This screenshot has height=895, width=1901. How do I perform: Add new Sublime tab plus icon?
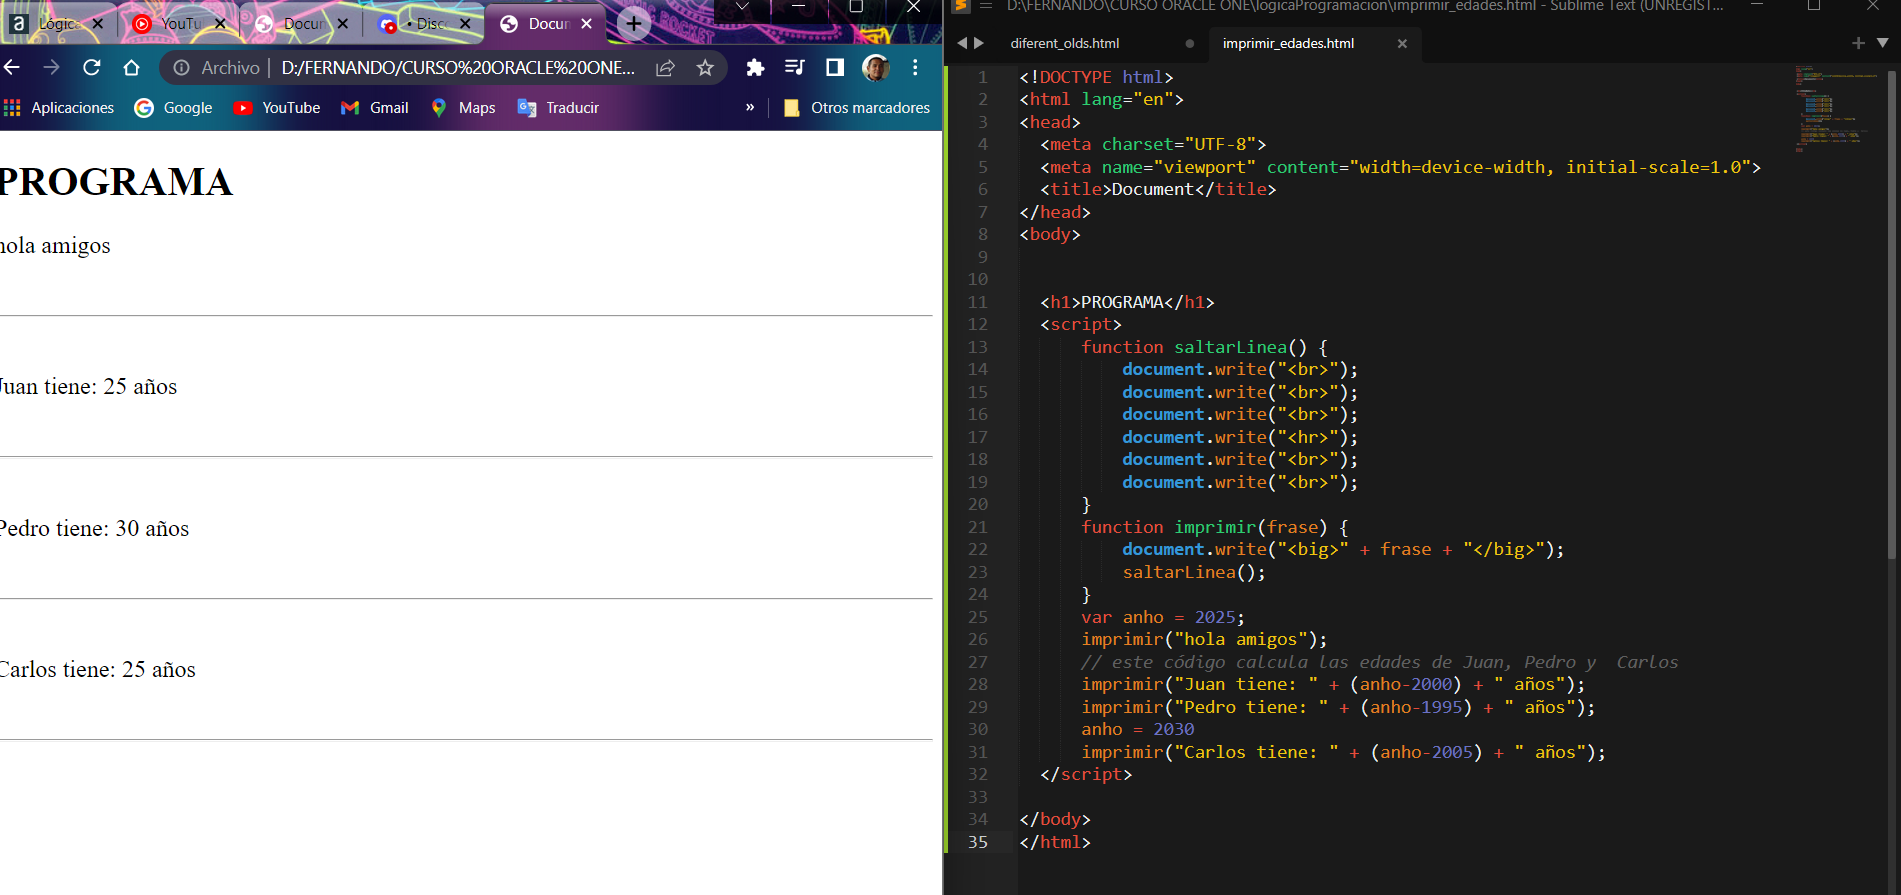click(1858, 43)
